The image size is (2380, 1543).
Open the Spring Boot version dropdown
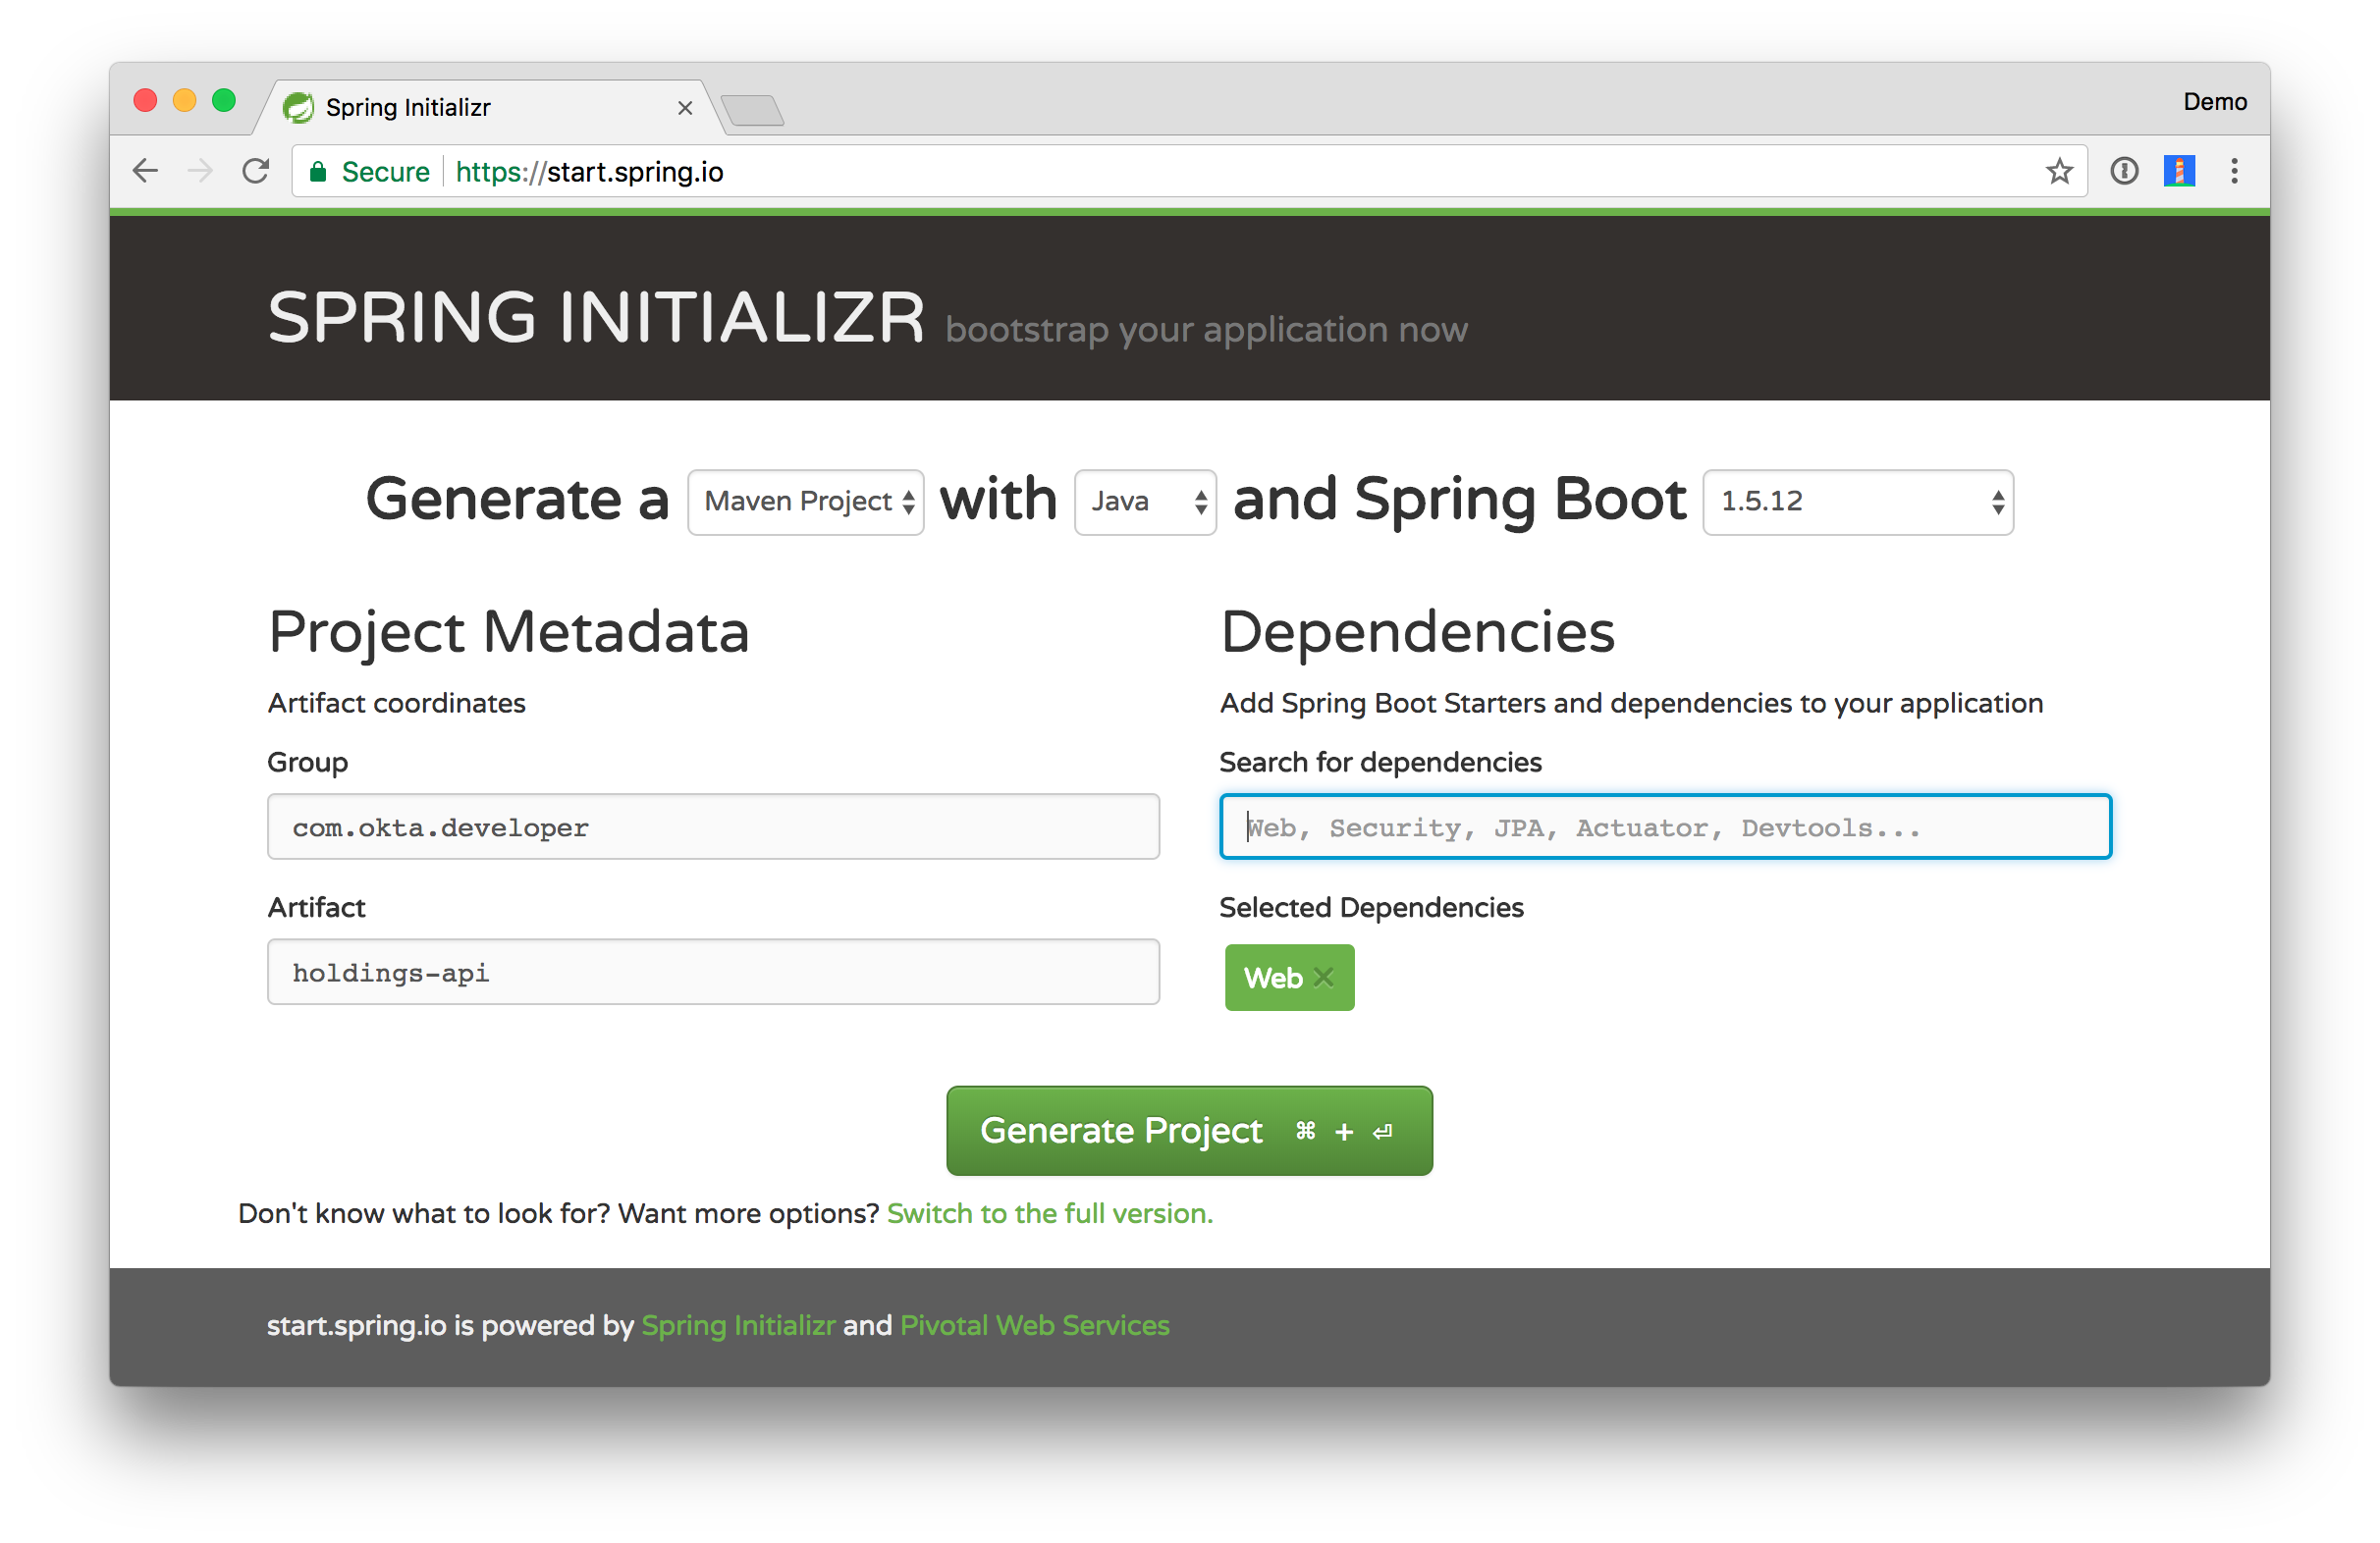pos(1857,502)
